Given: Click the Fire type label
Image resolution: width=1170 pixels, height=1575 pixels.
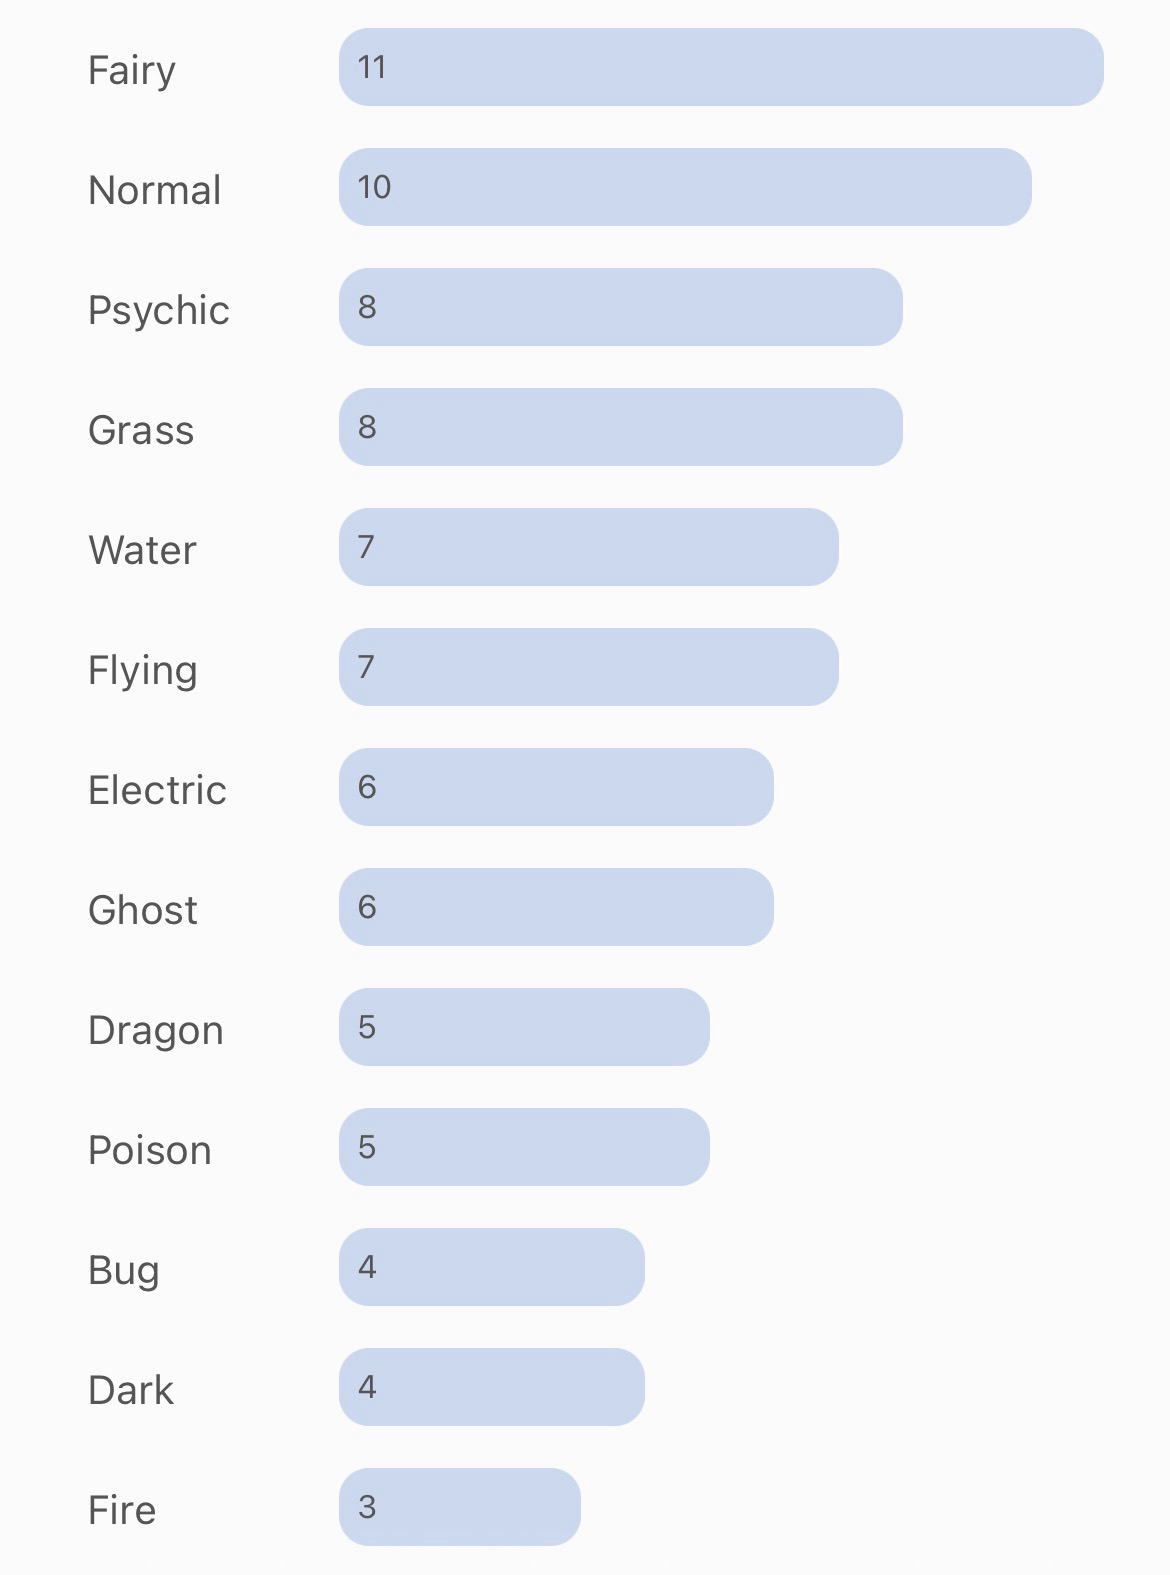Looking at the screenshot, I should (x=122, y=1510).
